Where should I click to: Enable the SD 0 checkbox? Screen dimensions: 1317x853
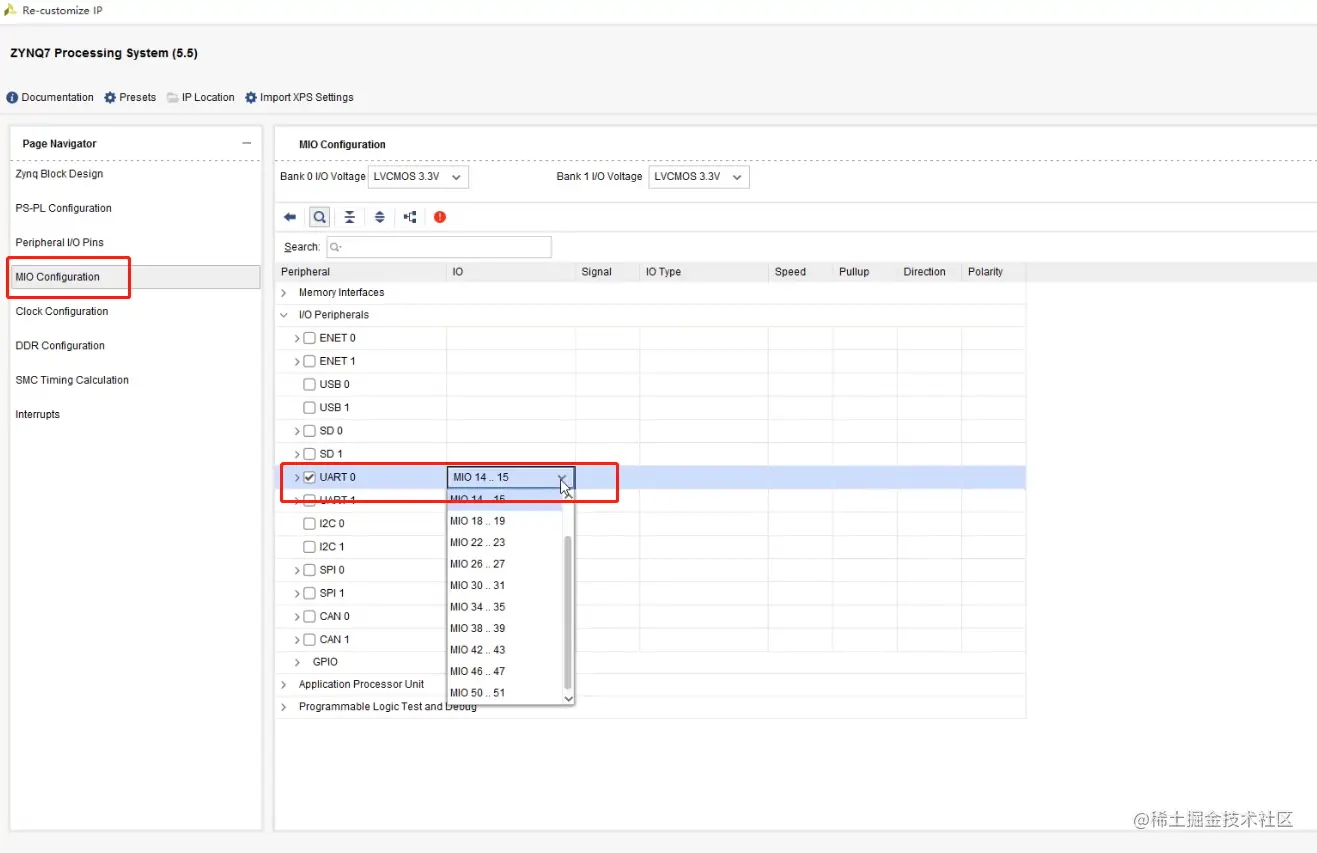point(309,431)
